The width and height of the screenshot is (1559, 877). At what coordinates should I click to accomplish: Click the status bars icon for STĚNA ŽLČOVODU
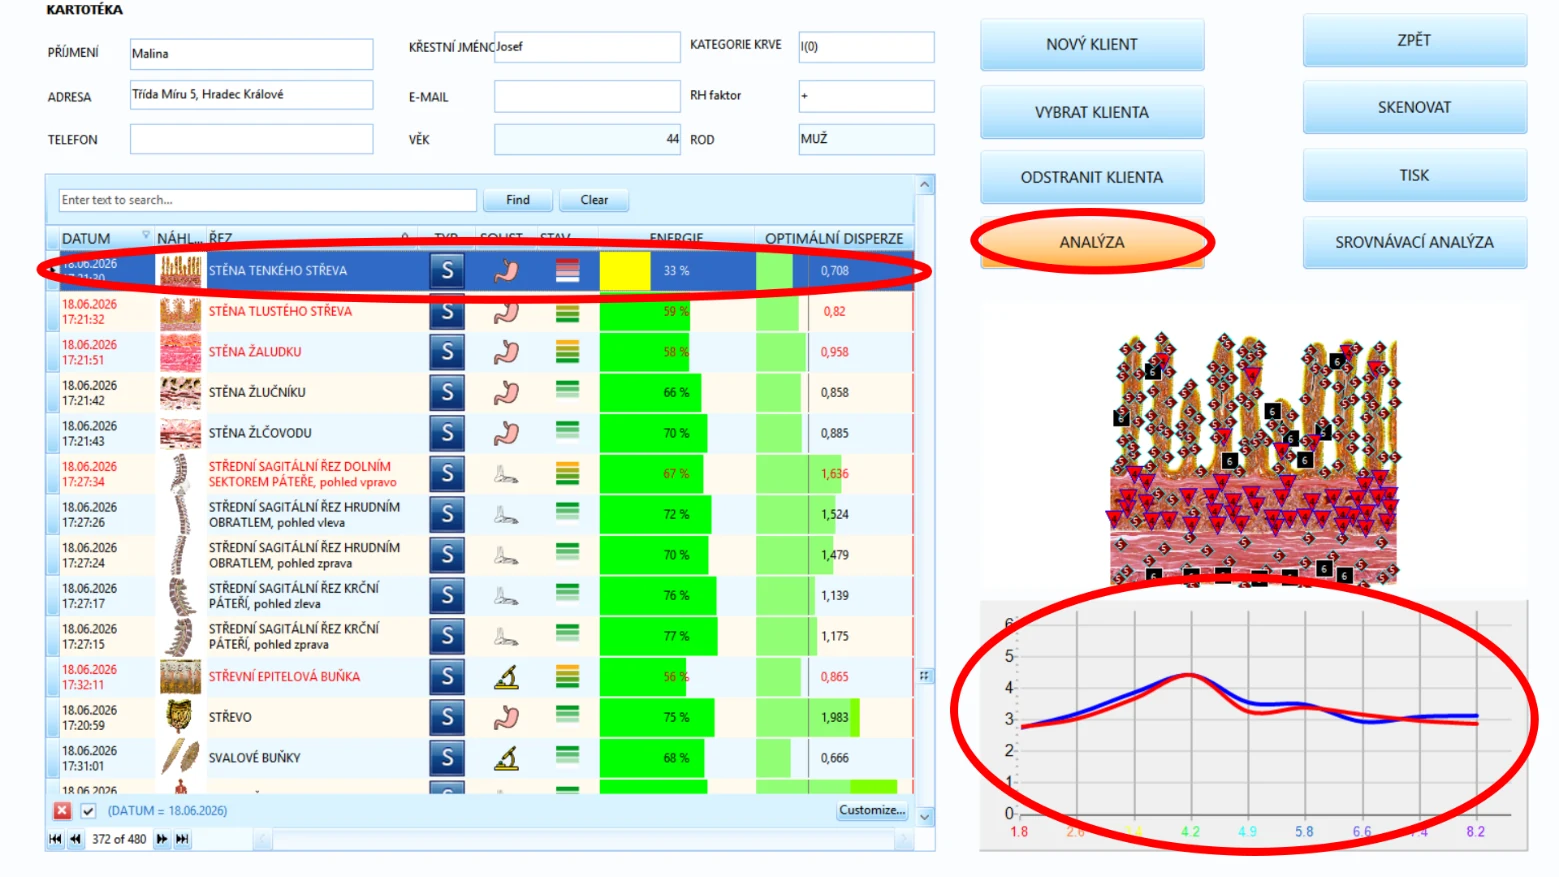coord(567,430)
